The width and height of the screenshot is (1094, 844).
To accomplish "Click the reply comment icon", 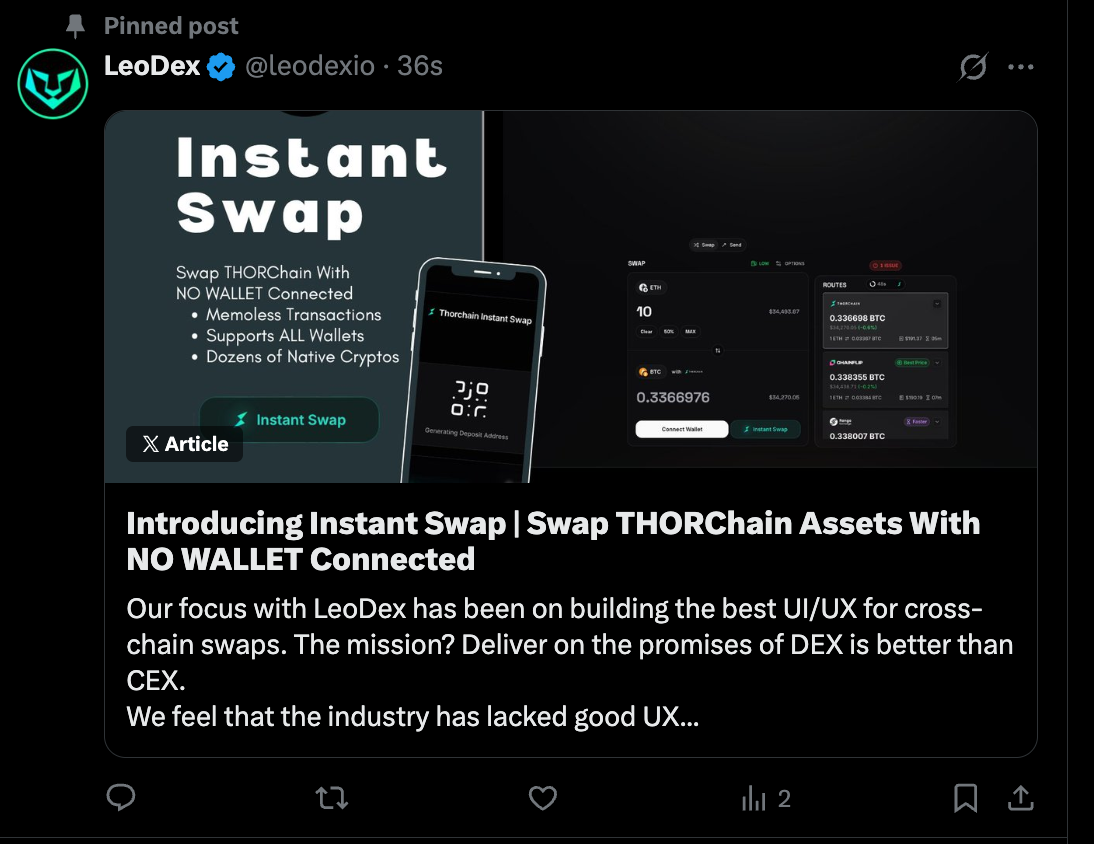I will tap(121, 797).
